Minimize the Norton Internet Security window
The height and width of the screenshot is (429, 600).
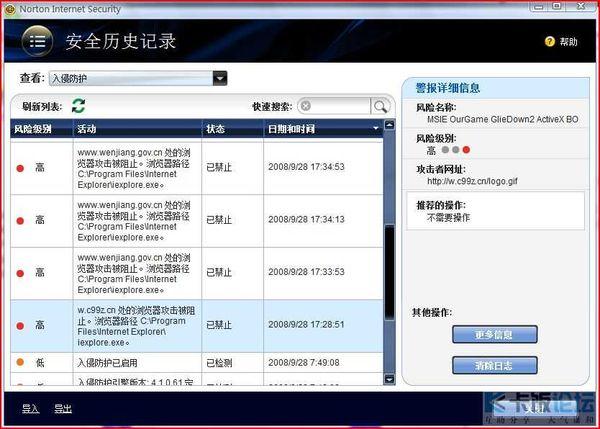pyautogui.click(x=538, y=7)
